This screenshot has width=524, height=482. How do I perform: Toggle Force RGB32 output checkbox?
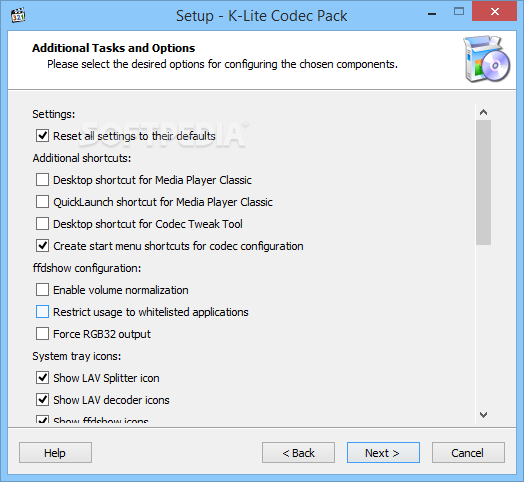(x=42, y=334)
